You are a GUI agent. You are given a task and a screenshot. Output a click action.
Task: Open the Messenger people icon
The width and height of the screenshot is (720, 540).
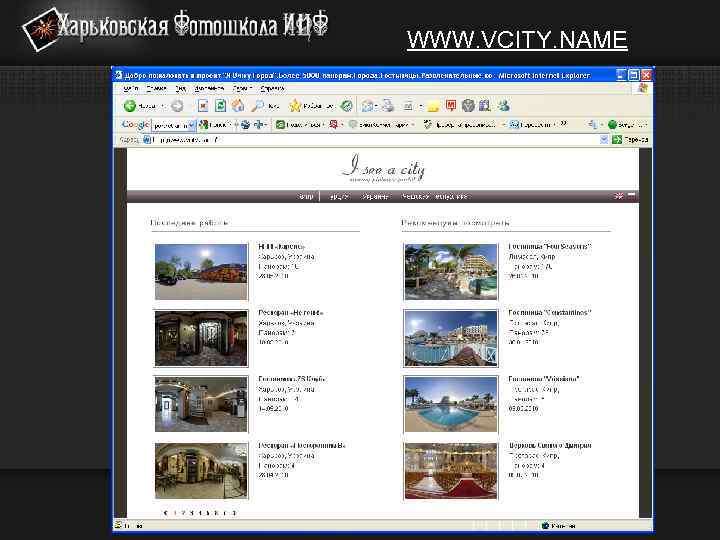point(503,106)
